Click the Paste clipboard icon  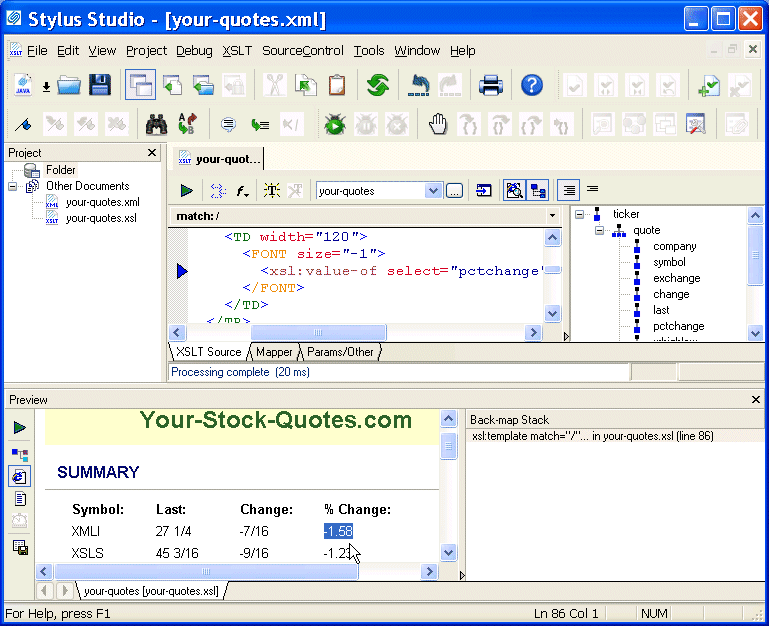pos(337,86)
